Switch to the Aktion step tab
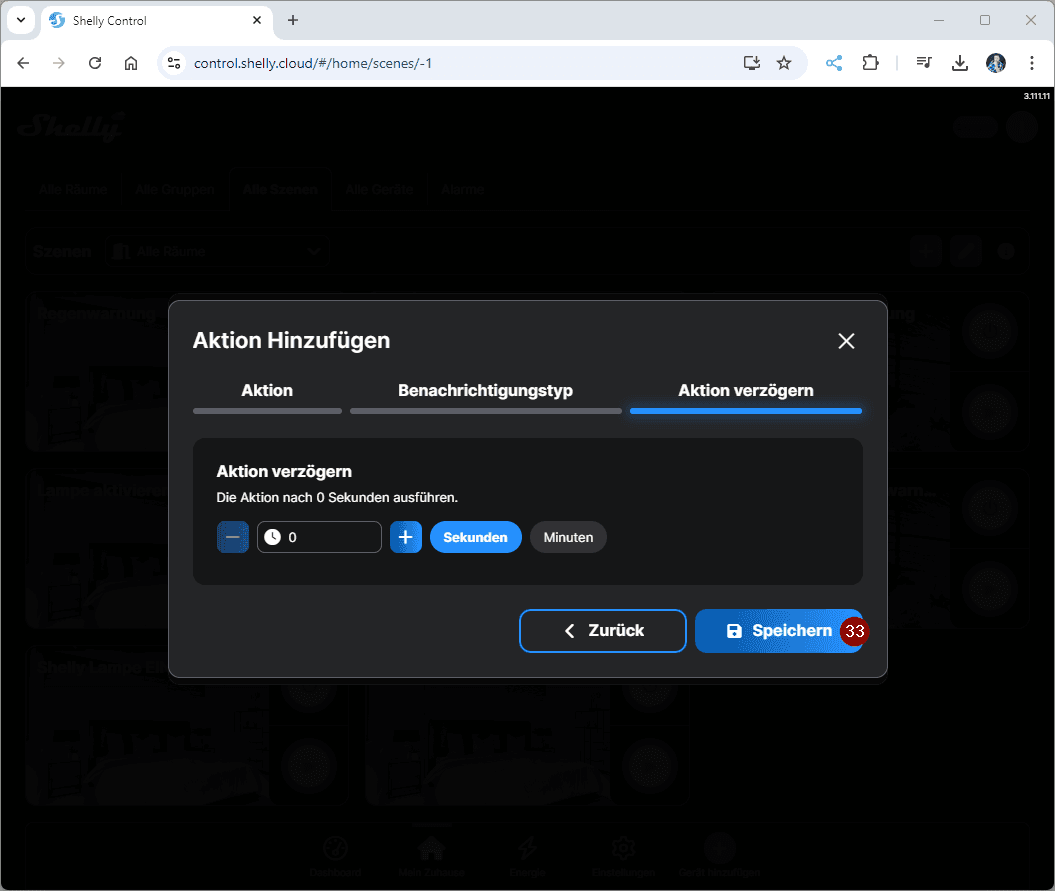The width and height of the screenshot is (1055, 891). [x=267, y=391]
